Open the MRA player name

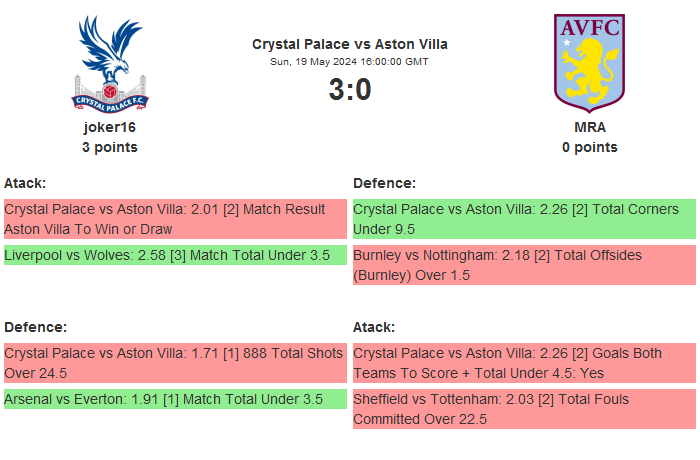[x=590, y=127]
